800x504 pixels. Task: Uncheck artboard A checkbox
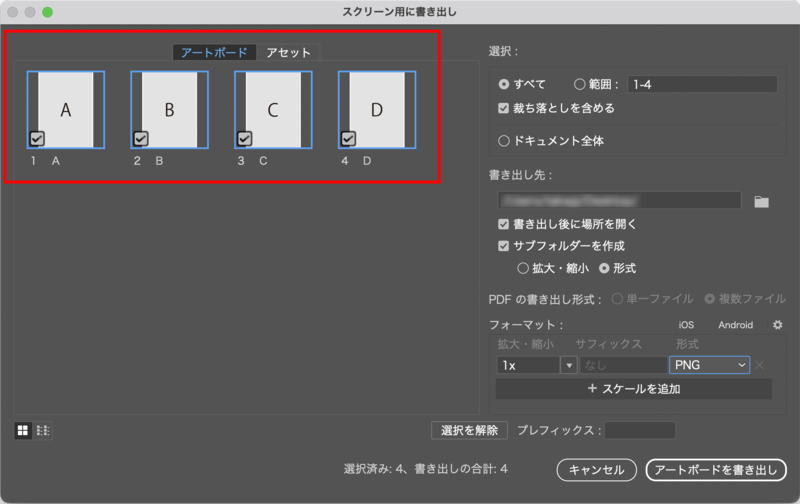point(36,138)
